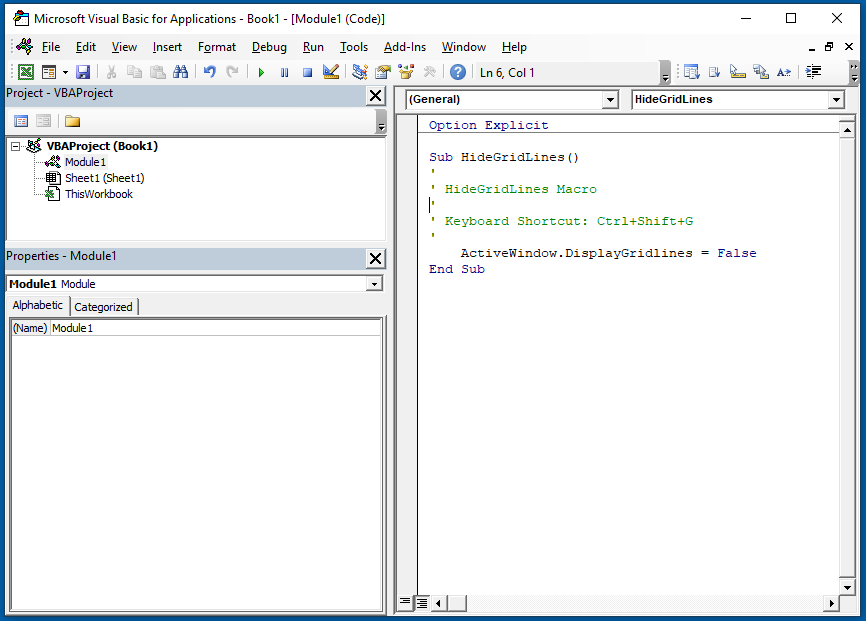The width and height of the screenshot is (866, 621).
Task: Click the View Microsoft Excel icon
Action: click(27, 71)
